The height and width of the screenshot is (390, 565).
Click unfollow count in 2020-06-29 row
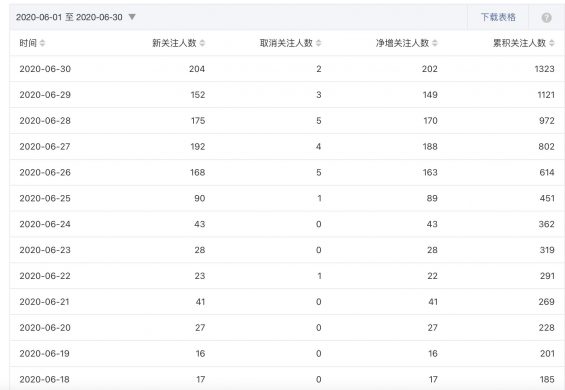point(319,95)
